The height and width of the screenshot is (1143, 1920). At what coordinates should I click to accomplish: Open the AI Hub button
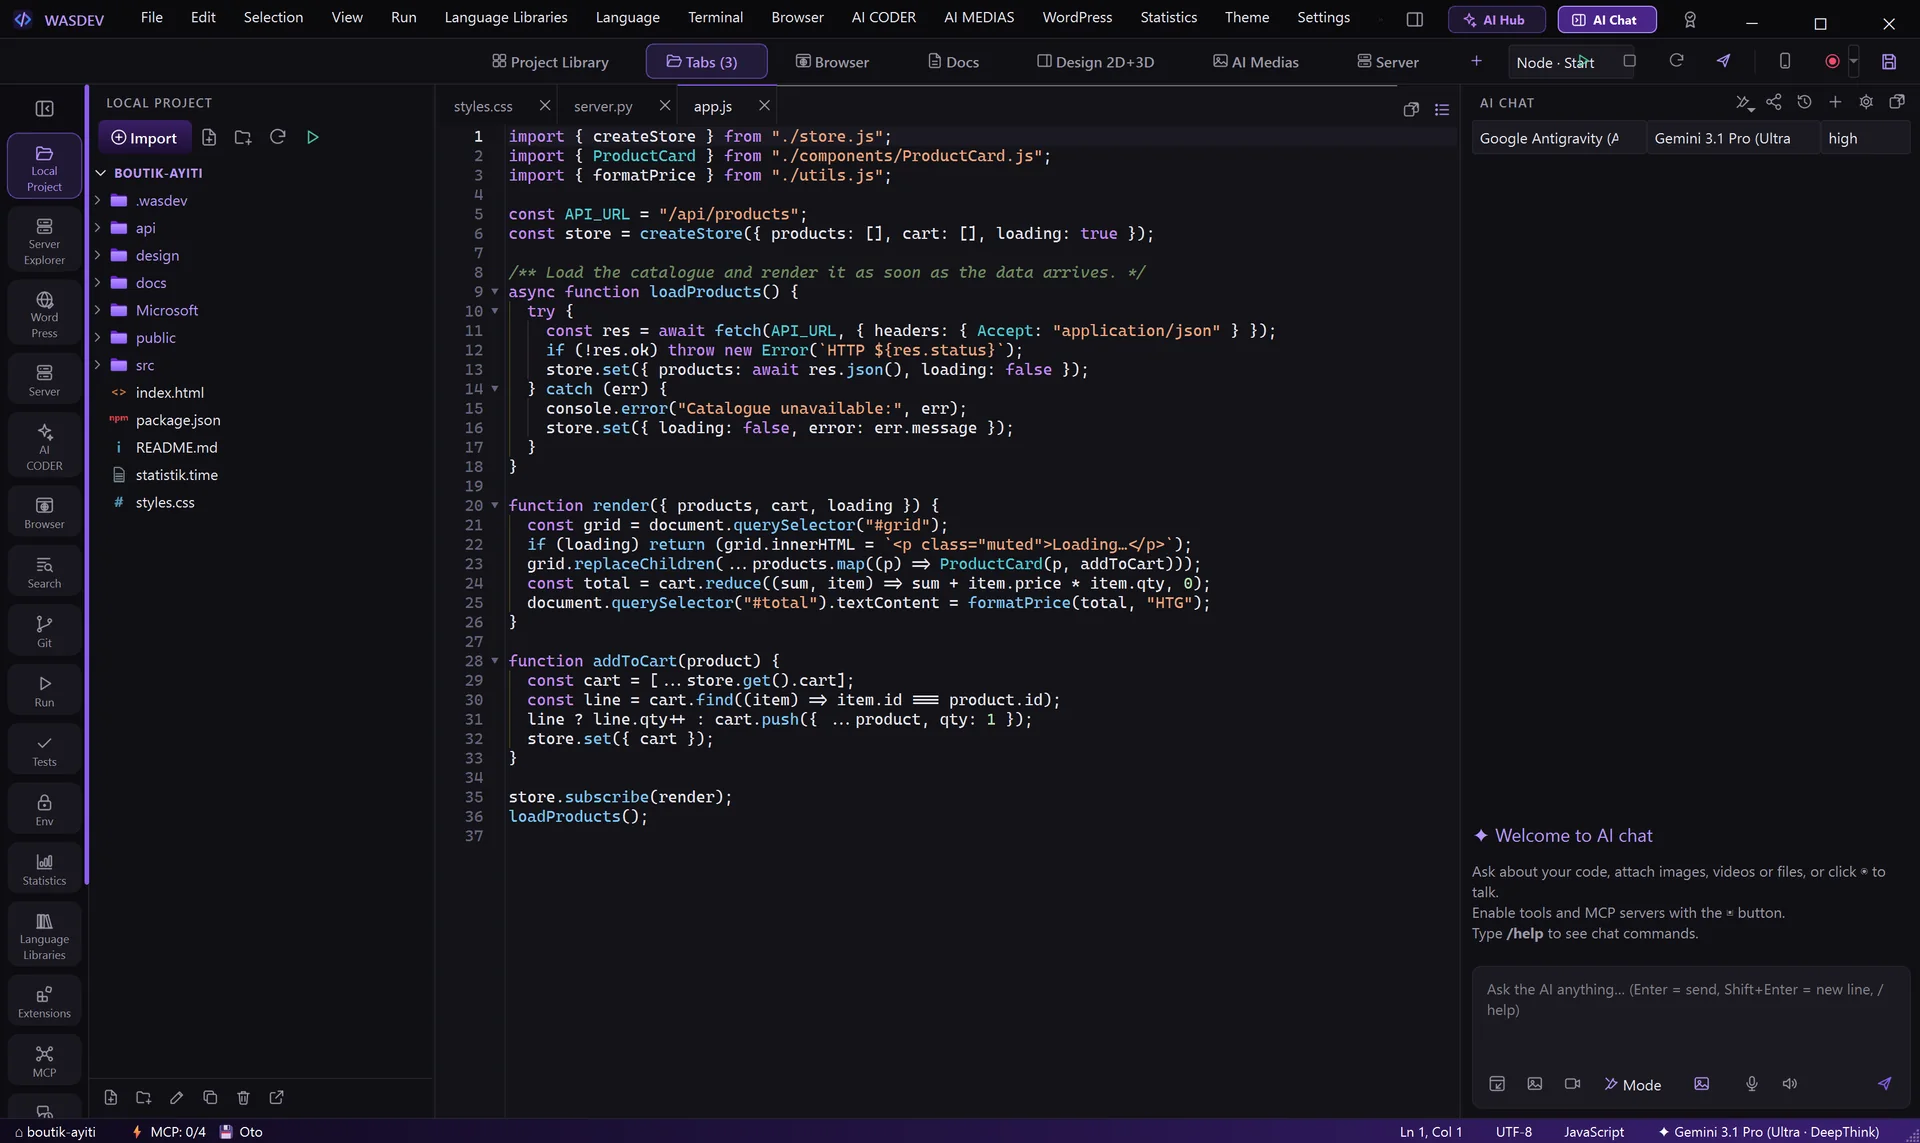(1496, 20)
